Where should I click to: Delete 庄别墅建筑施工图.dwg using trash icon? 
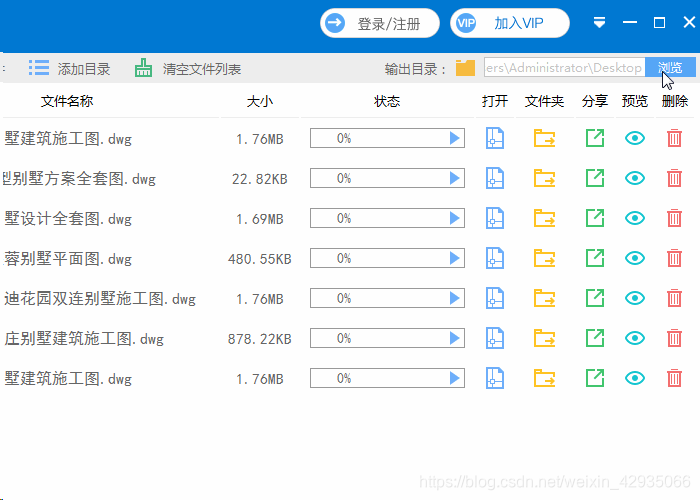(675, 338)
